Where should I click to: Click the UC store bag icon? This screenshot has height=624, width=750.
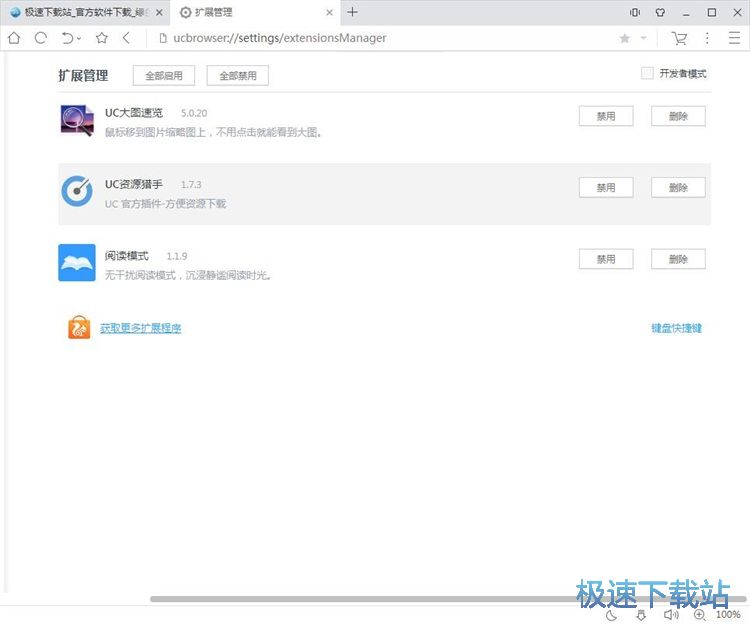click(x=79, y=328)
